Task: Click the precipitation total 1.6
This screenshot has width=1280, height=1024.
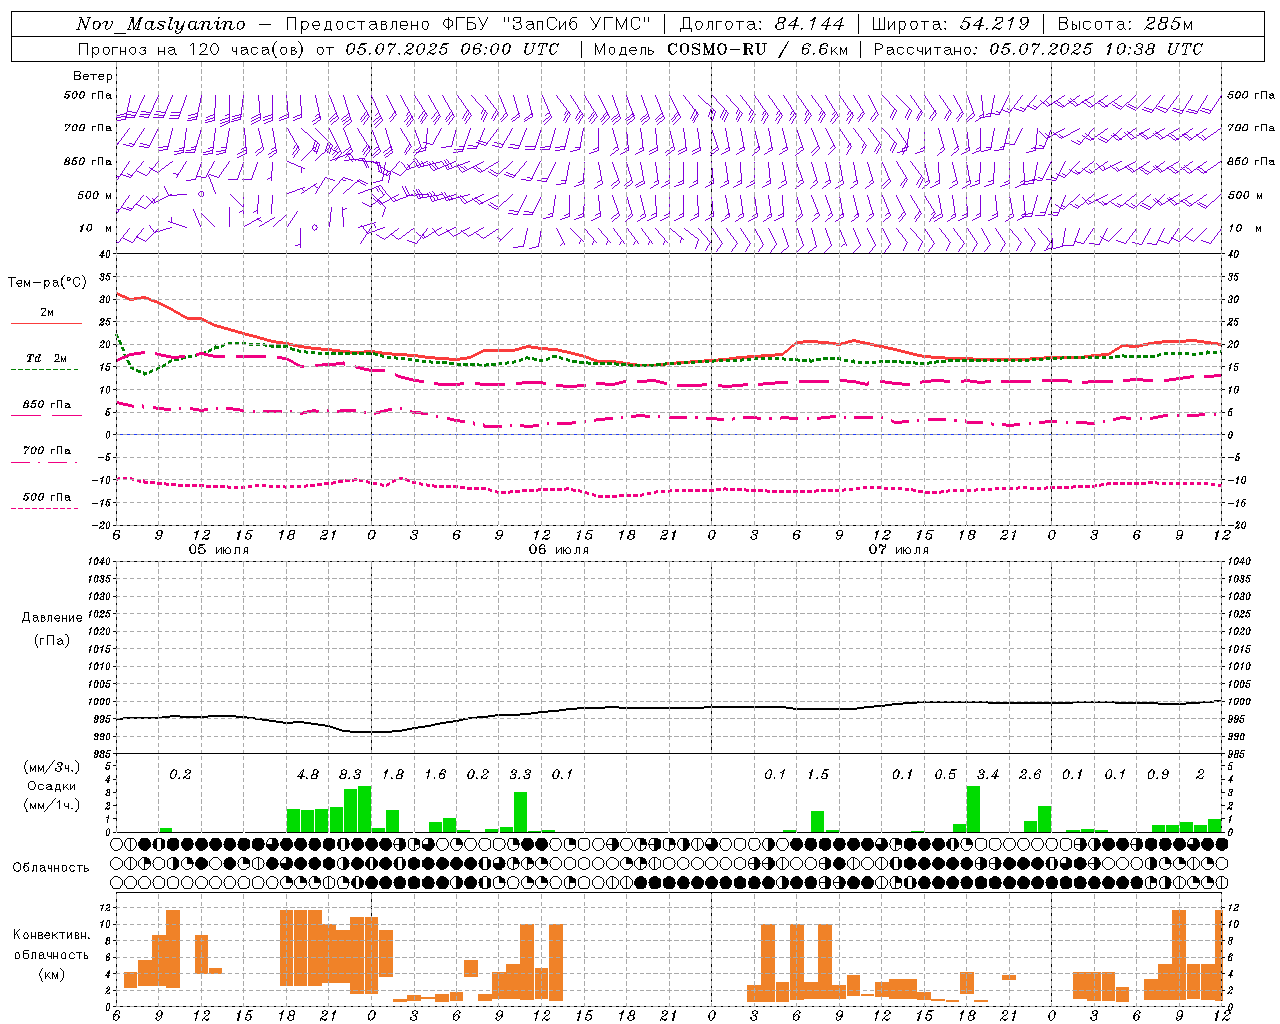Action: point(435,774)
